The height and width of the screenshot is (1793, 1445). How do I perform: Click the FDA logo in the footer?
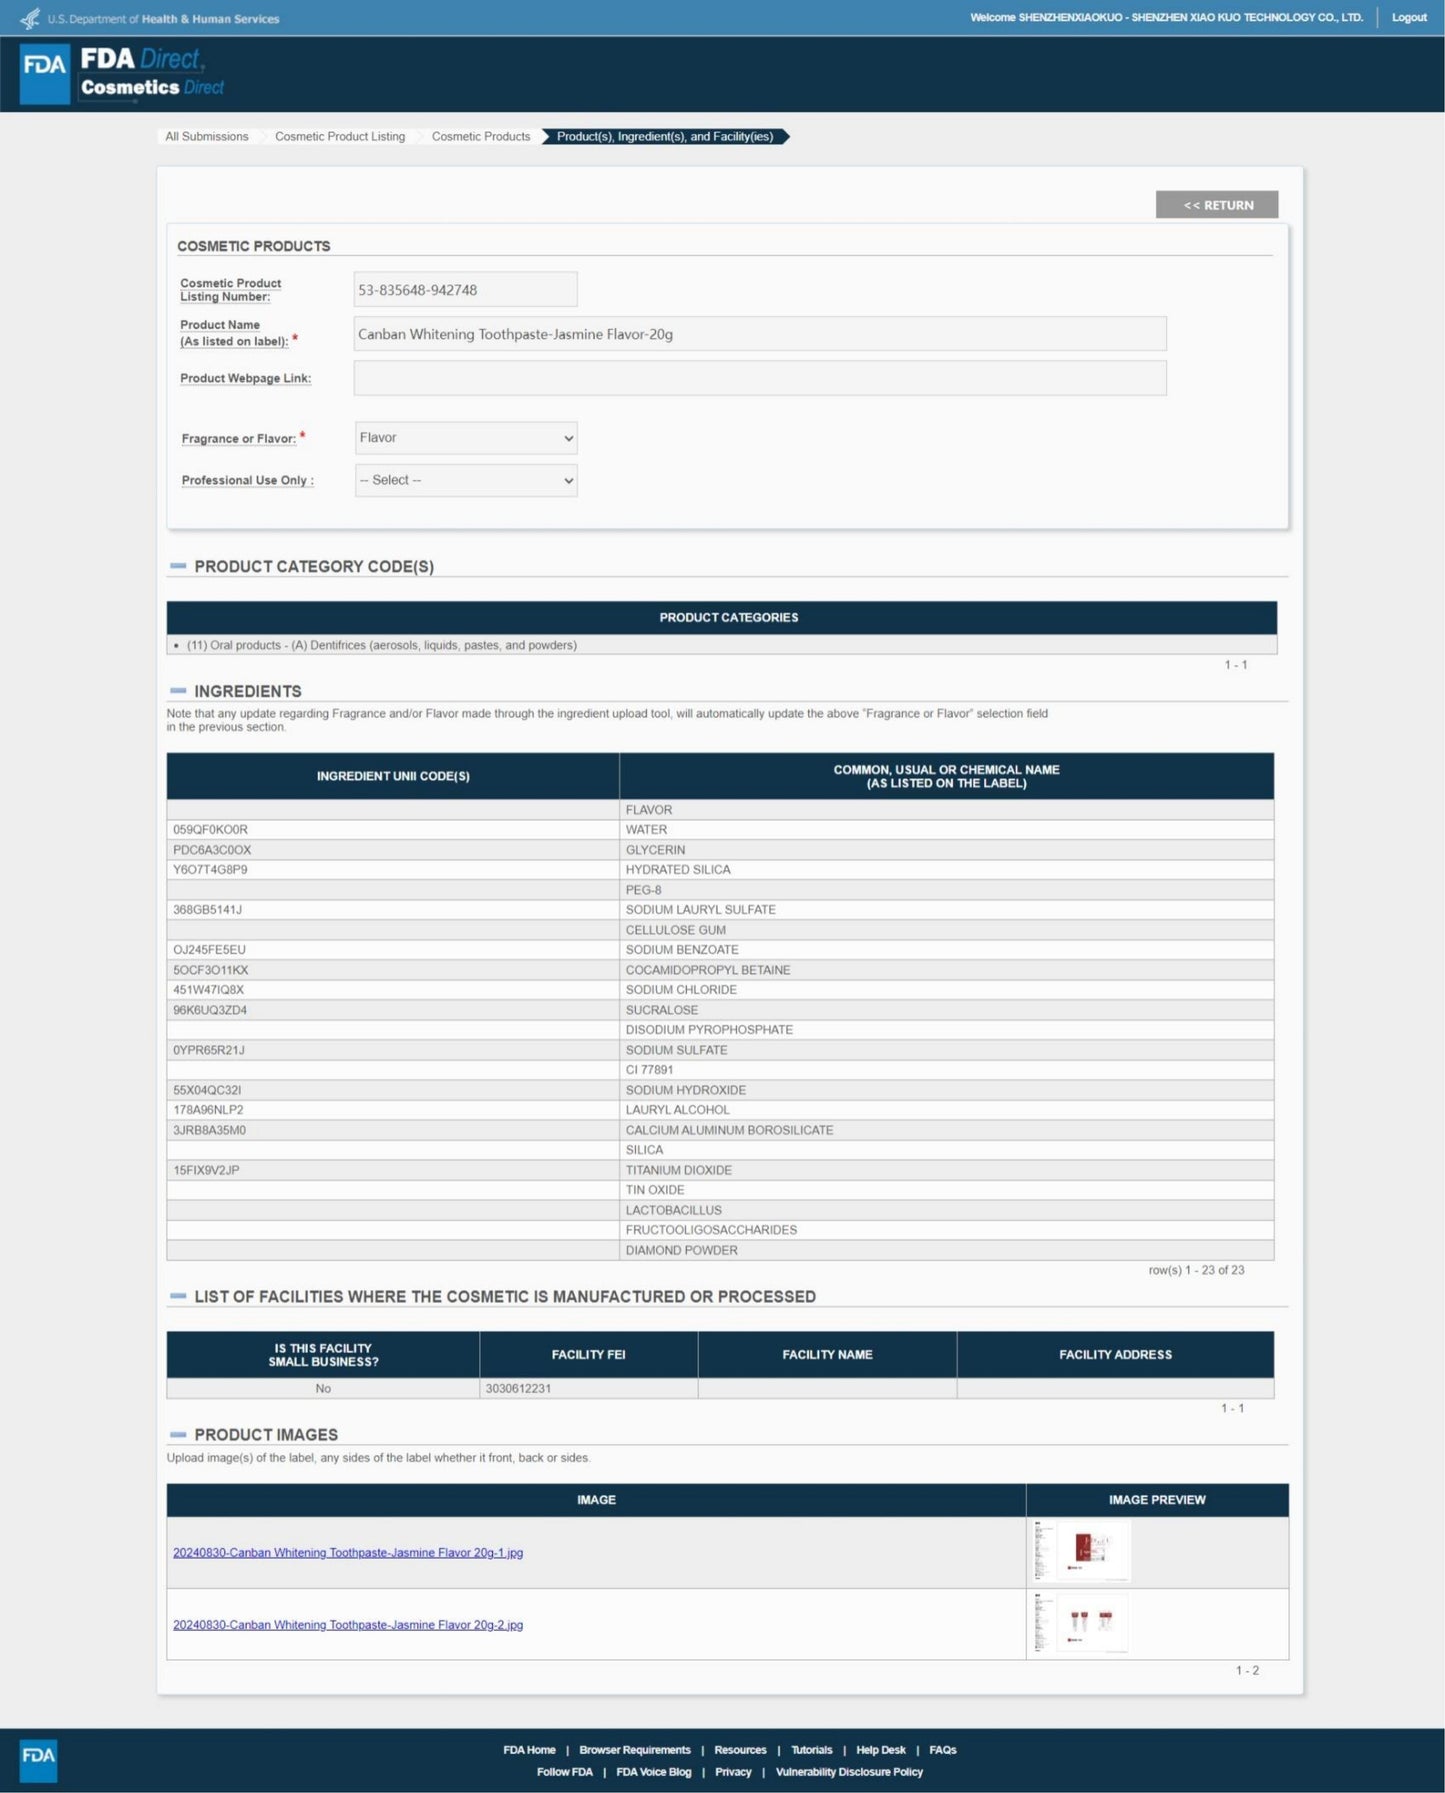pos(38,1760)
